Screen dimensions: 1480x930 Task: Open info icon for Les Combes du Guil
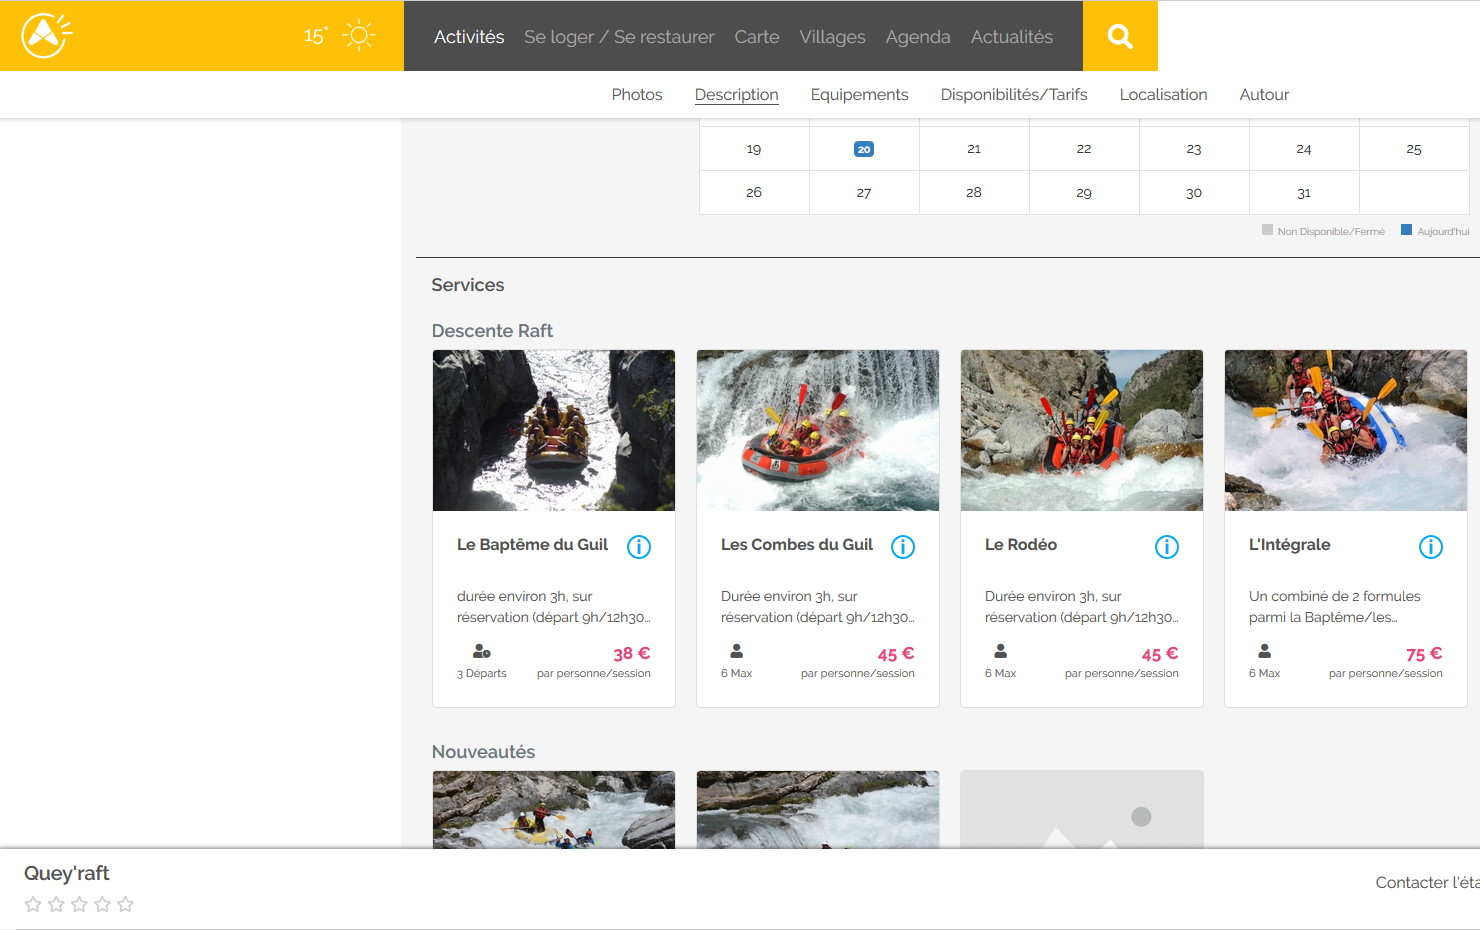903,547
